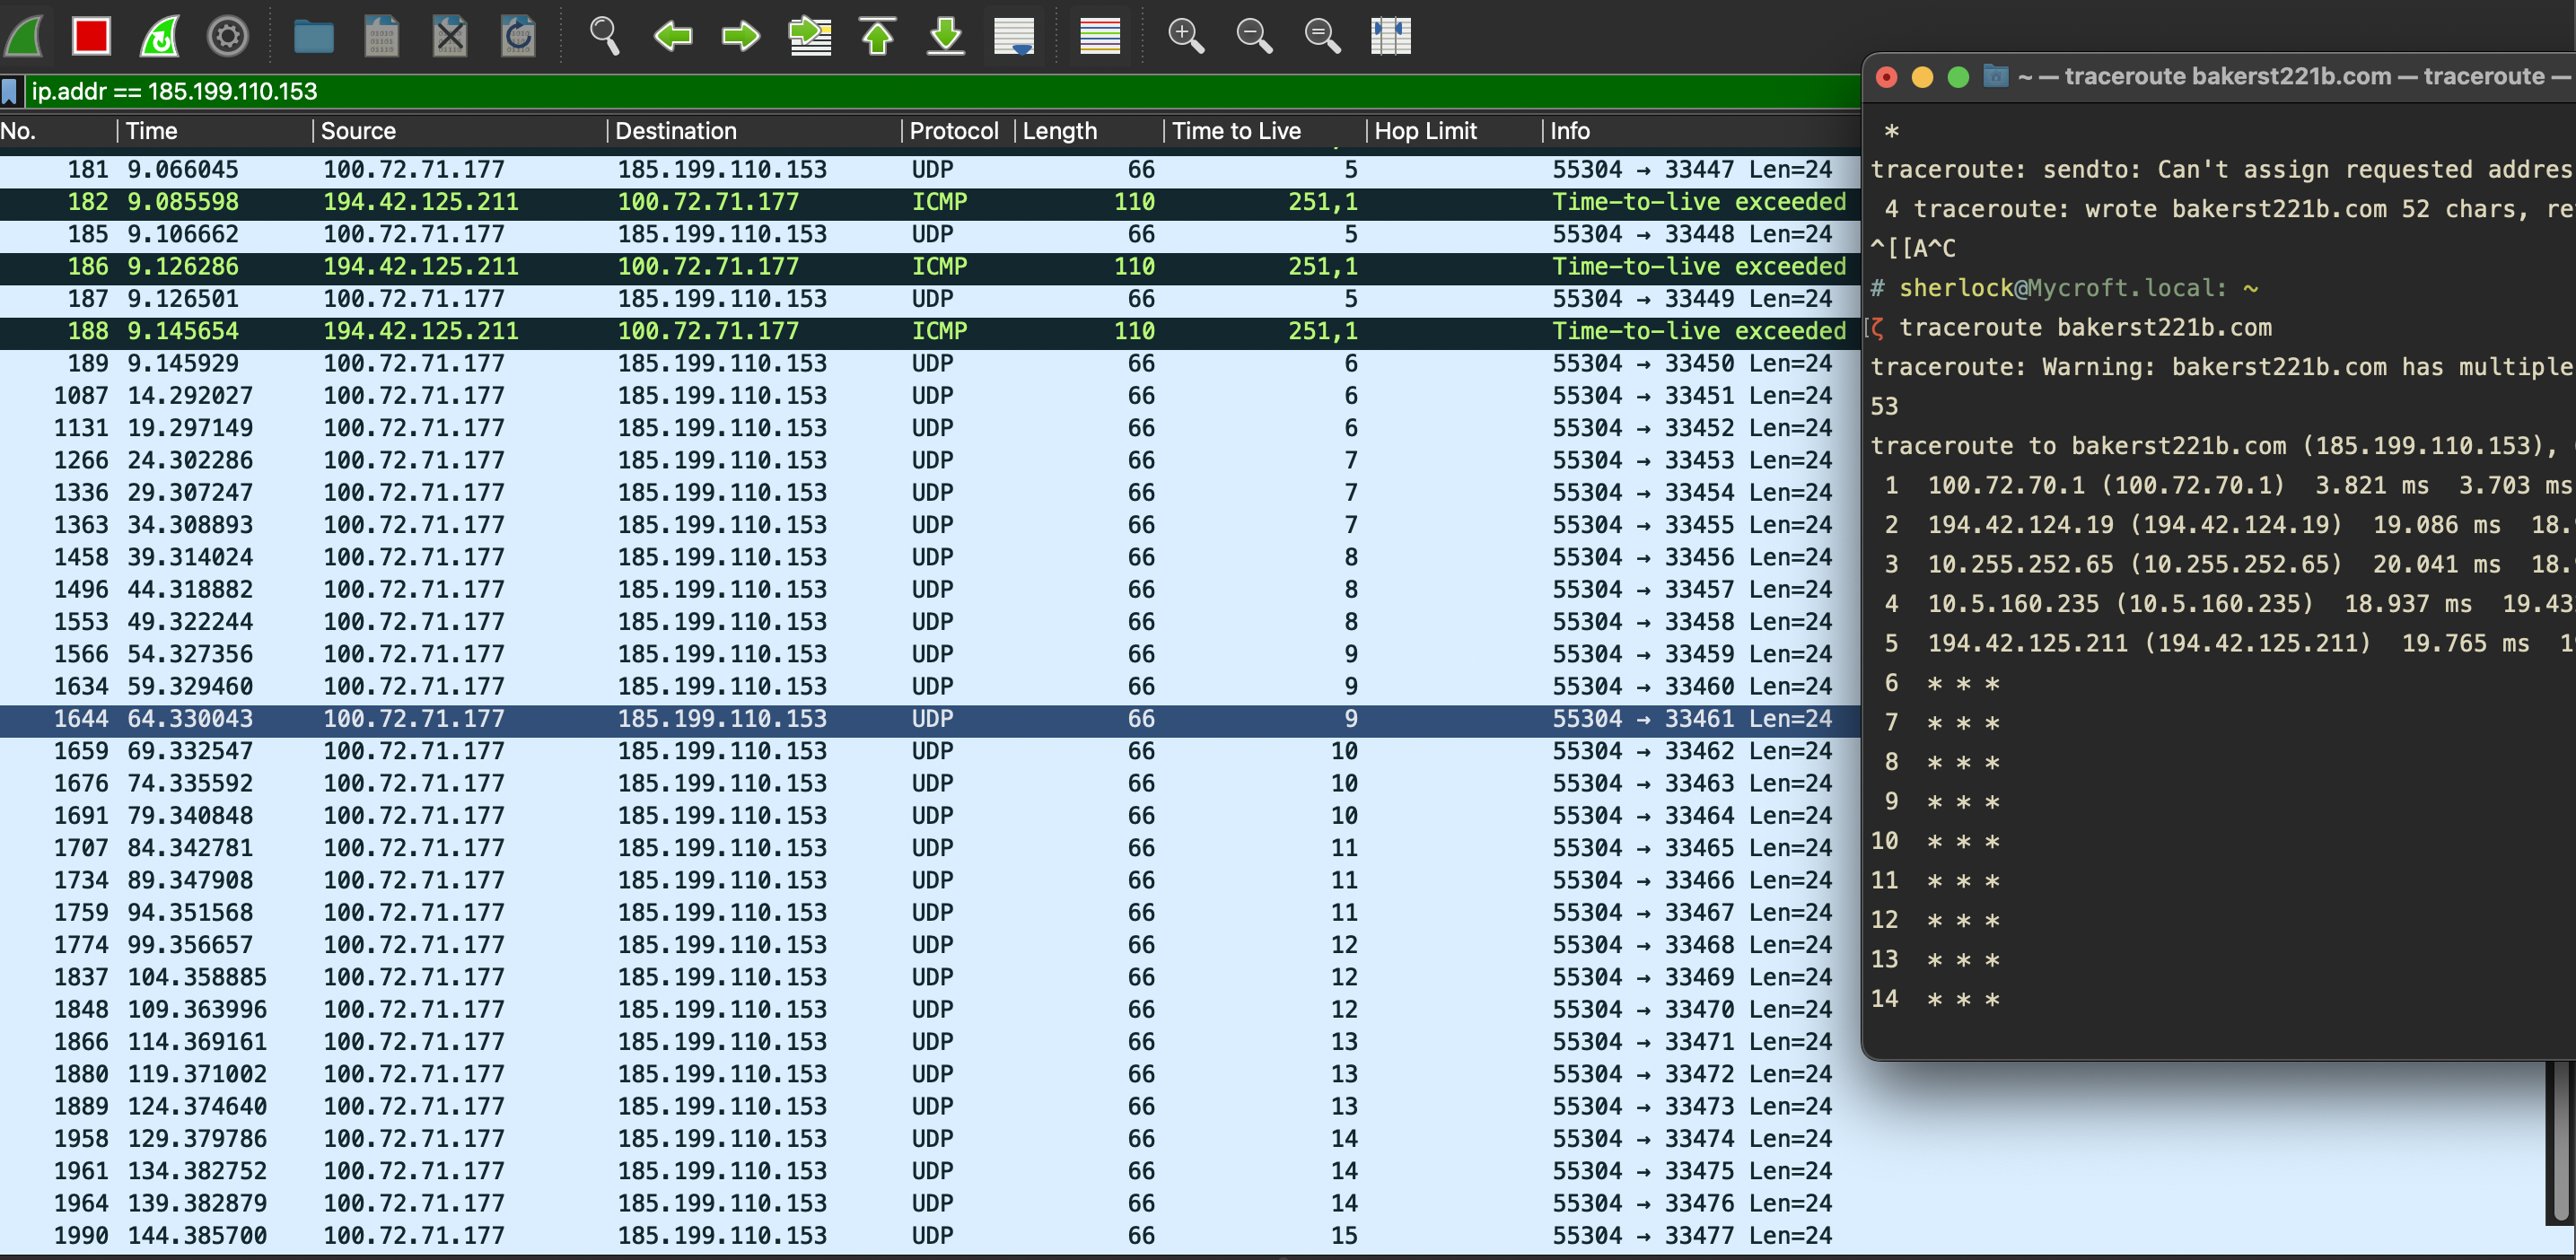Toggle auto-scroll during live capture
The image size is (2576, 1260).
(1014, 37)
